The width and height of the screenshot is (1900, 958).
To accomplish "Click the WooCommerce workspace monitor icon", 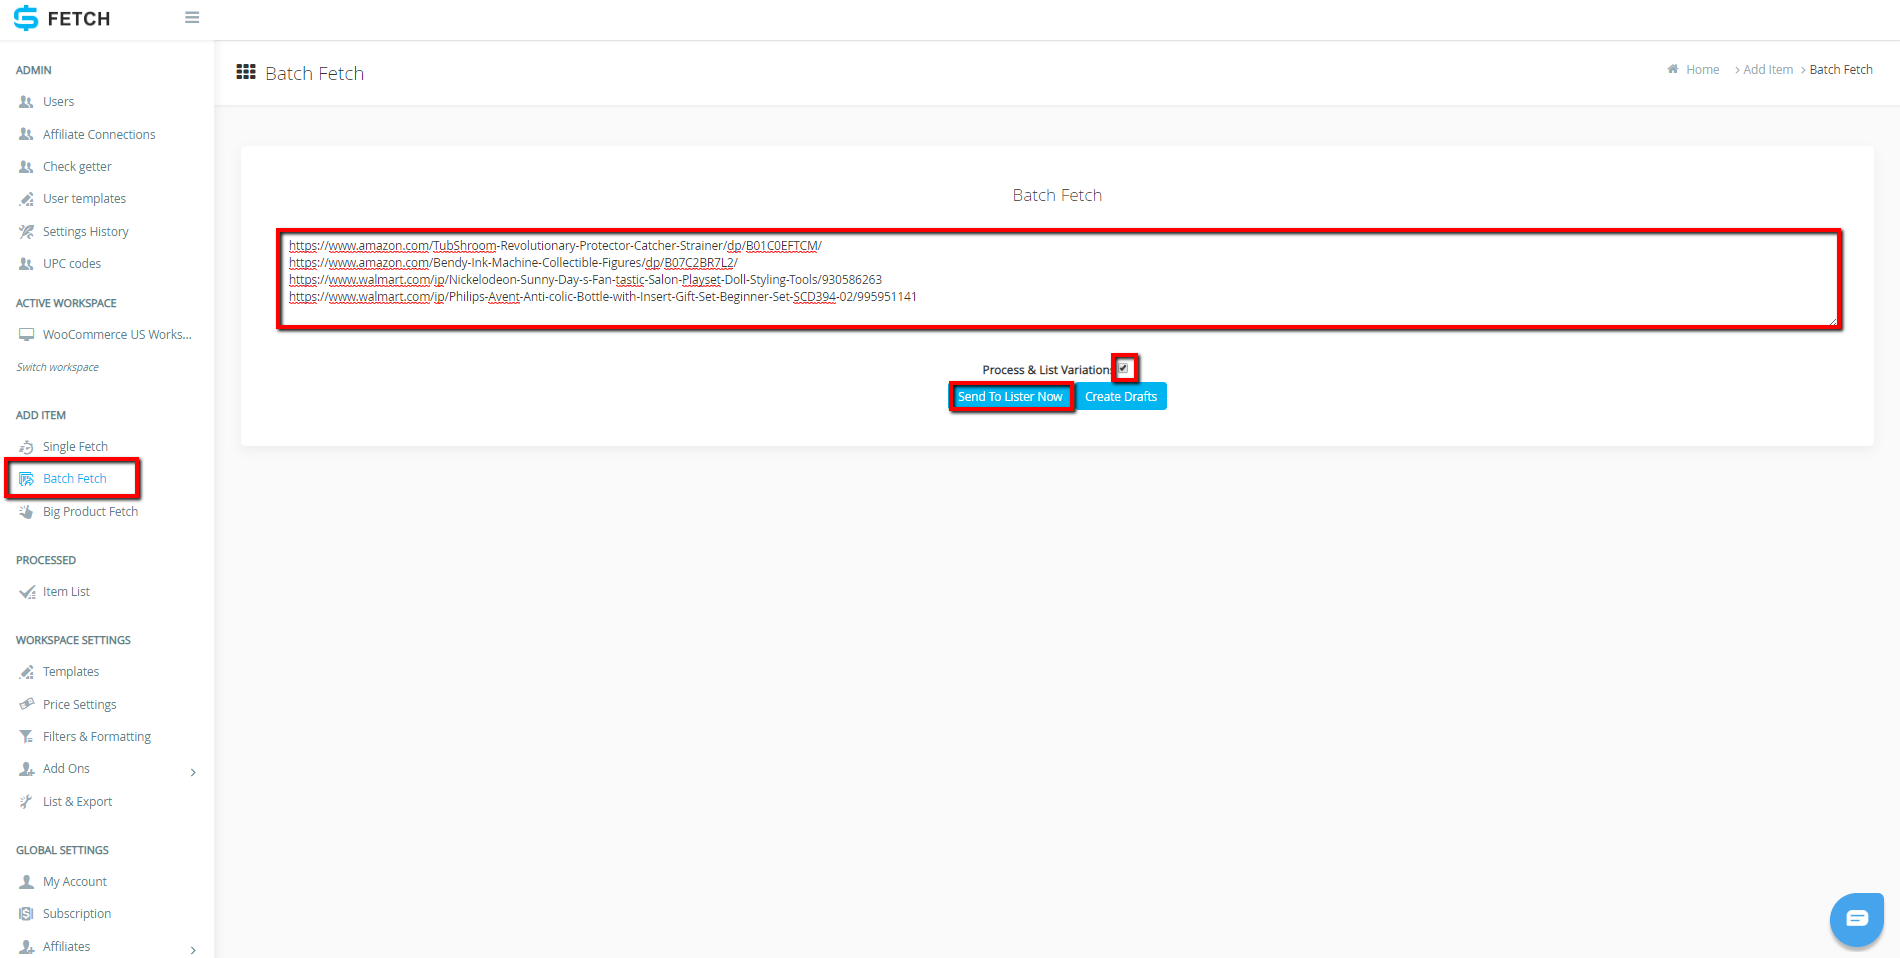I will [26, 335].
